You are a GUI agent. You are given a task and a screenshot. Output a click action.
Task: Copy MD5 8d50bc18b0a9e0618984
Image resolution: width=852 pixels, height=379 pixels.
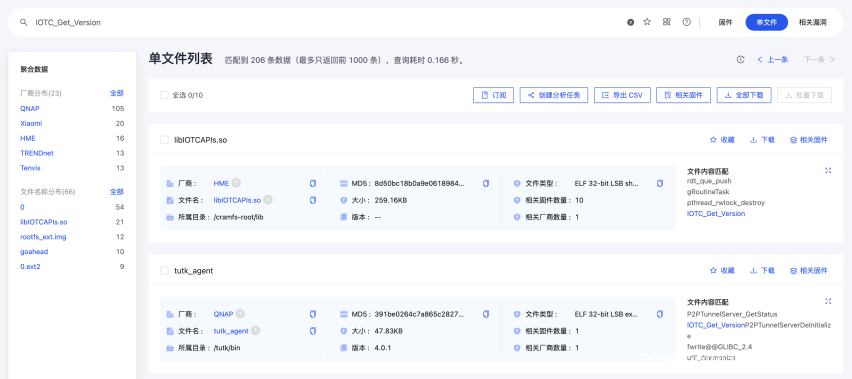(486, 184)
